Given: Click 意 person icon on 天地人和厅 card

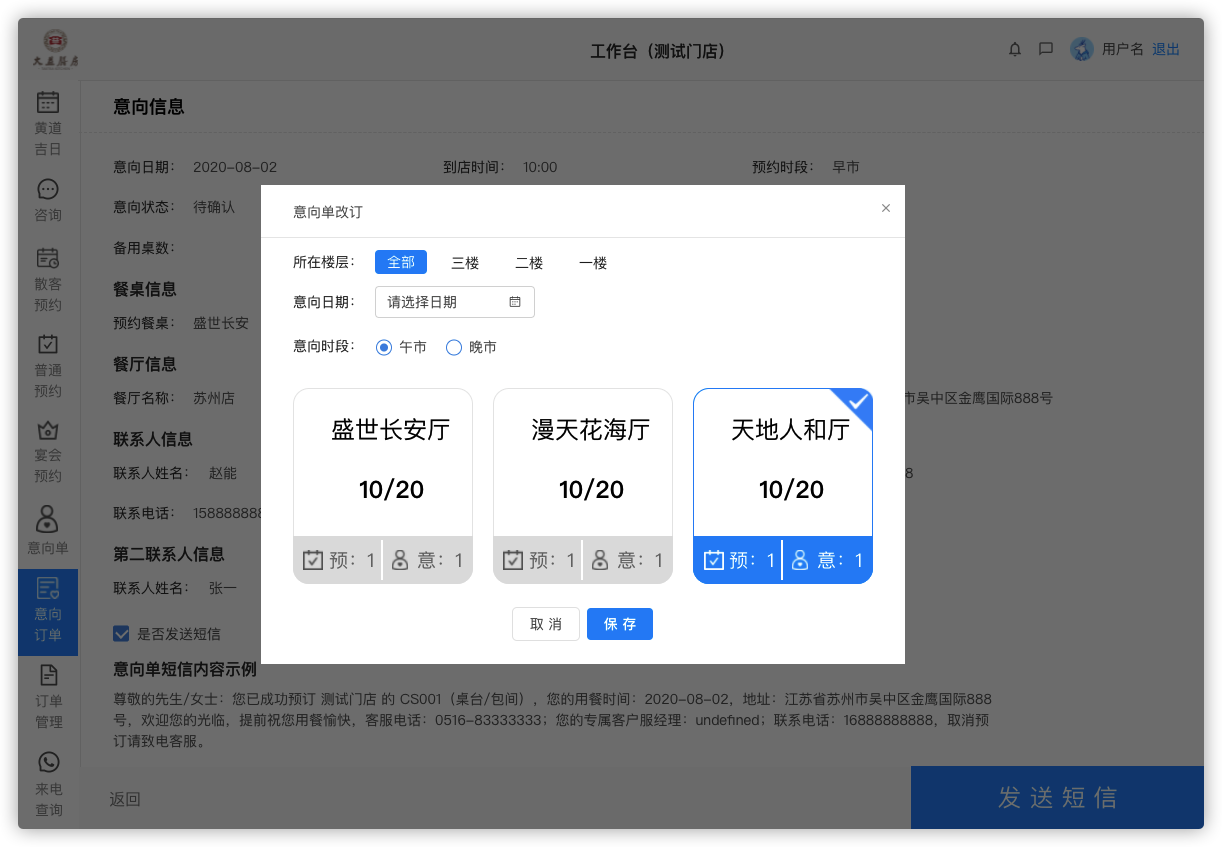Looking at the screenshot, I should [800, 560].
